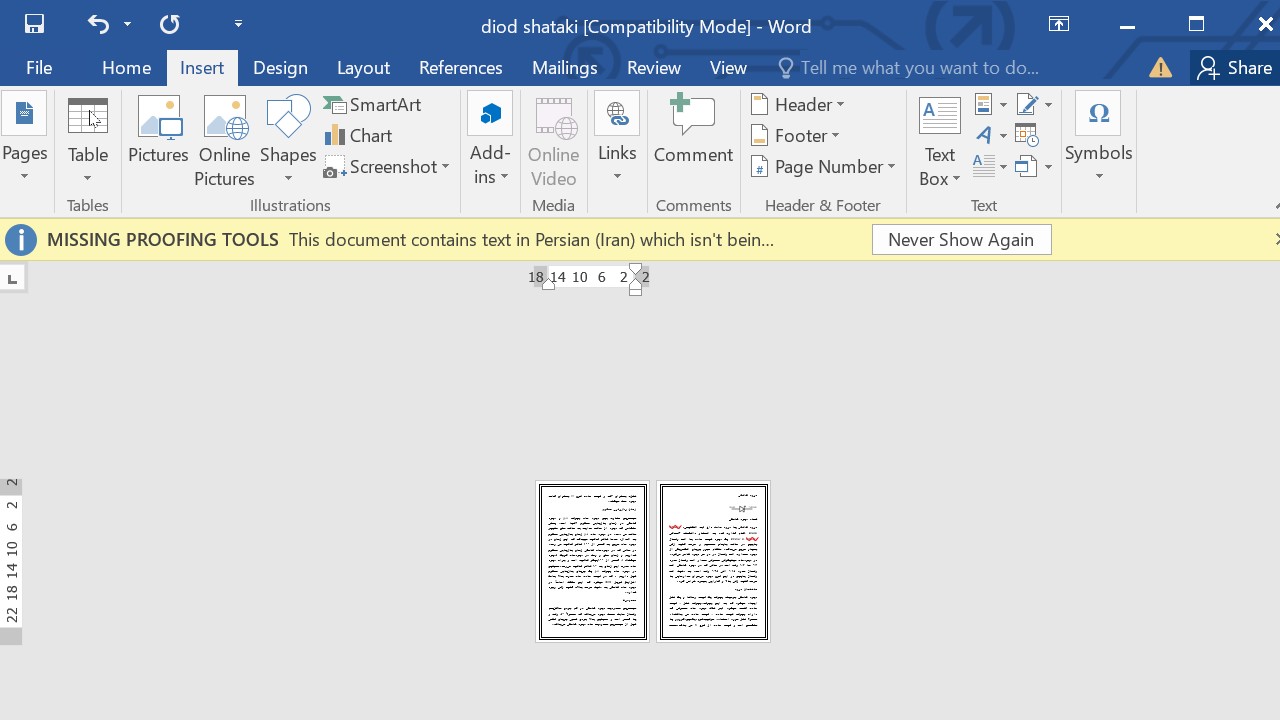Click the first page thumbnail on the left
This screenshot has width=1280, height=720.
[593, 561]
